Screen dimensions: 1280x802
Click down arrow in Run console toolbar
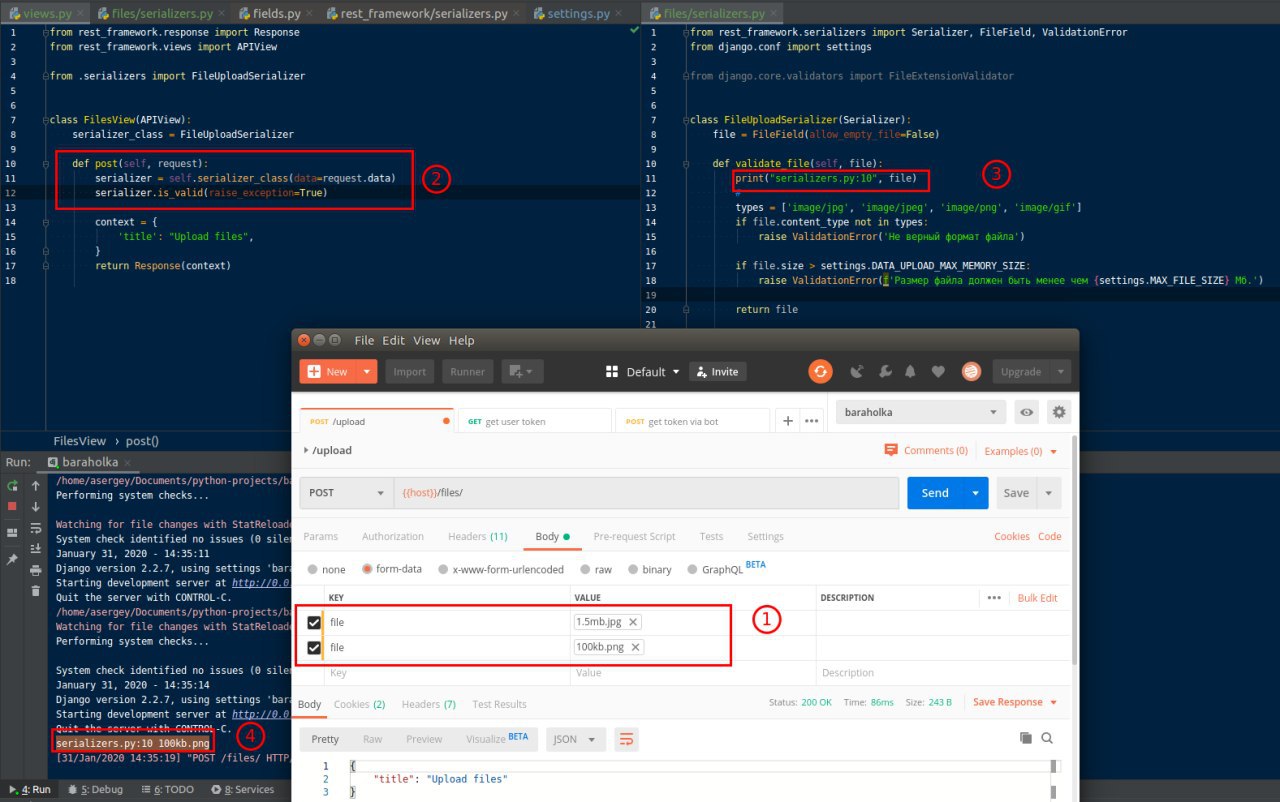tap(36, 507)
